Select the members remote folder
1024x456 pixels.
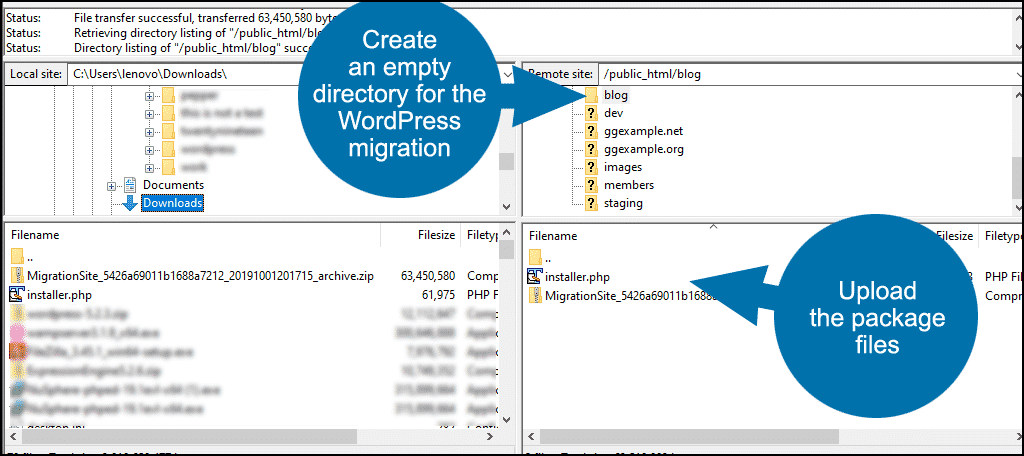[629, 185]
